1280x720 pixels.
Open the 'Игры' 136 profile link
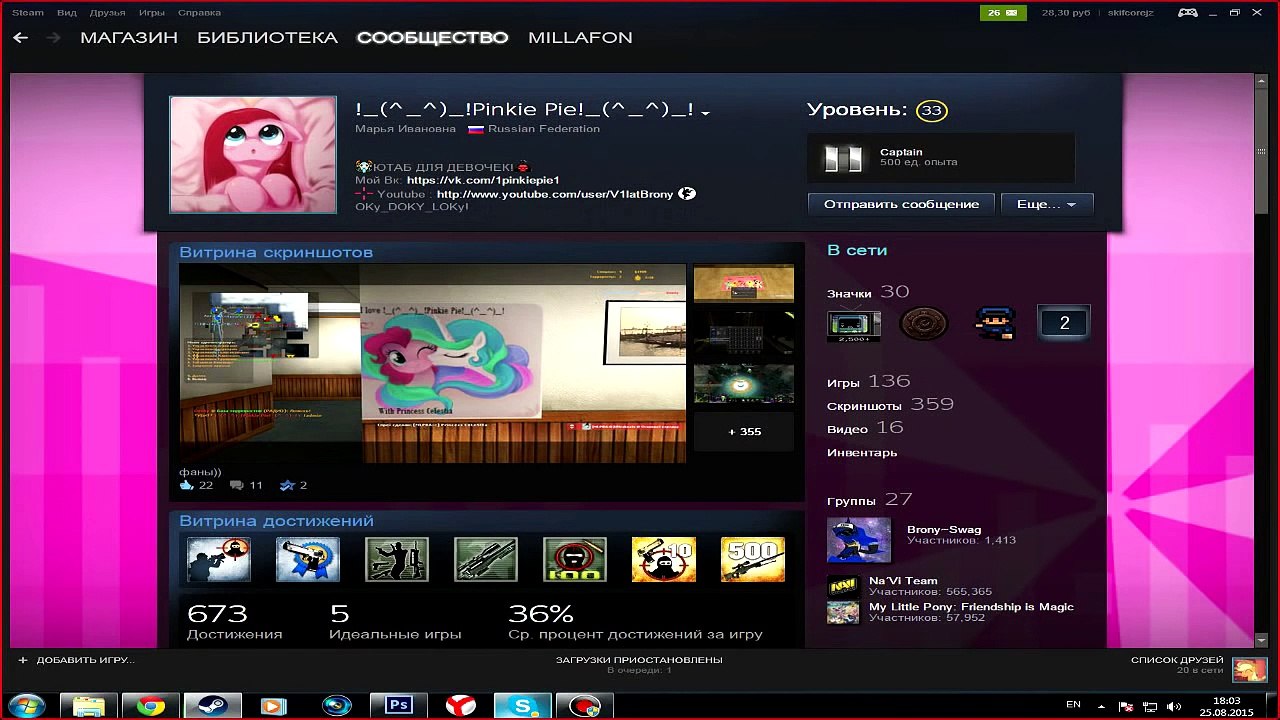point(868,382)
